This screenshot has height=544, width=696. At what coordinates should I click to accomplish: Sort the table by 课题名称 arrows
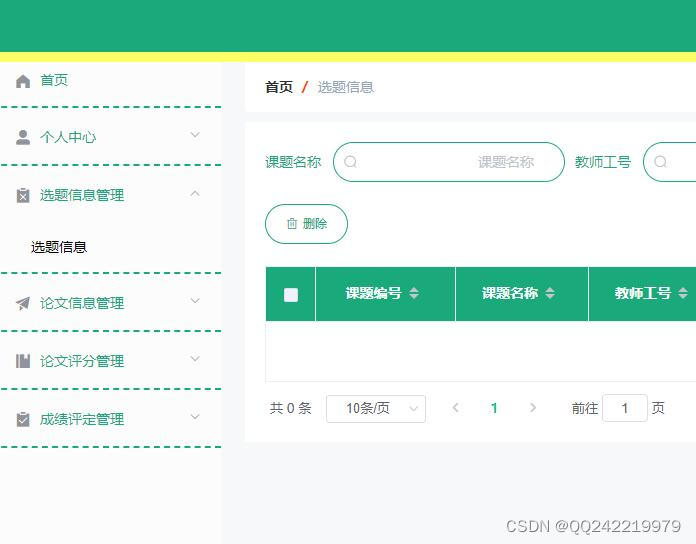pos(549,293)
